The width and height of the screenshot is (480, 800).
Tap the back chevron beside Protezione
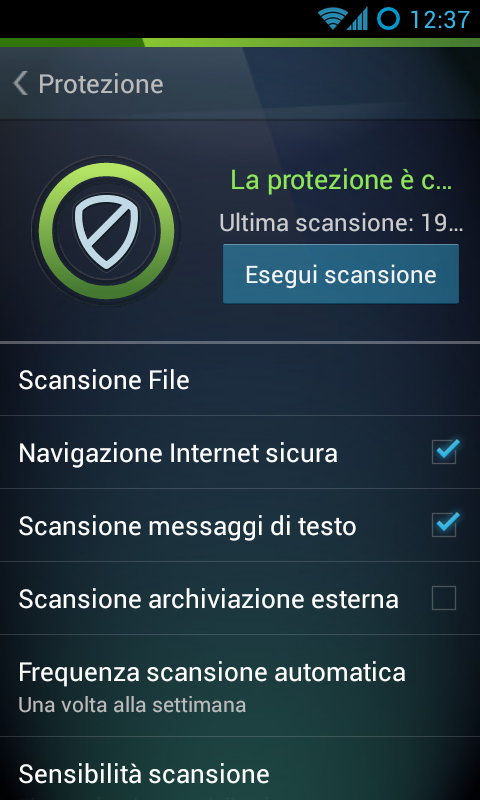coord(20,84)
